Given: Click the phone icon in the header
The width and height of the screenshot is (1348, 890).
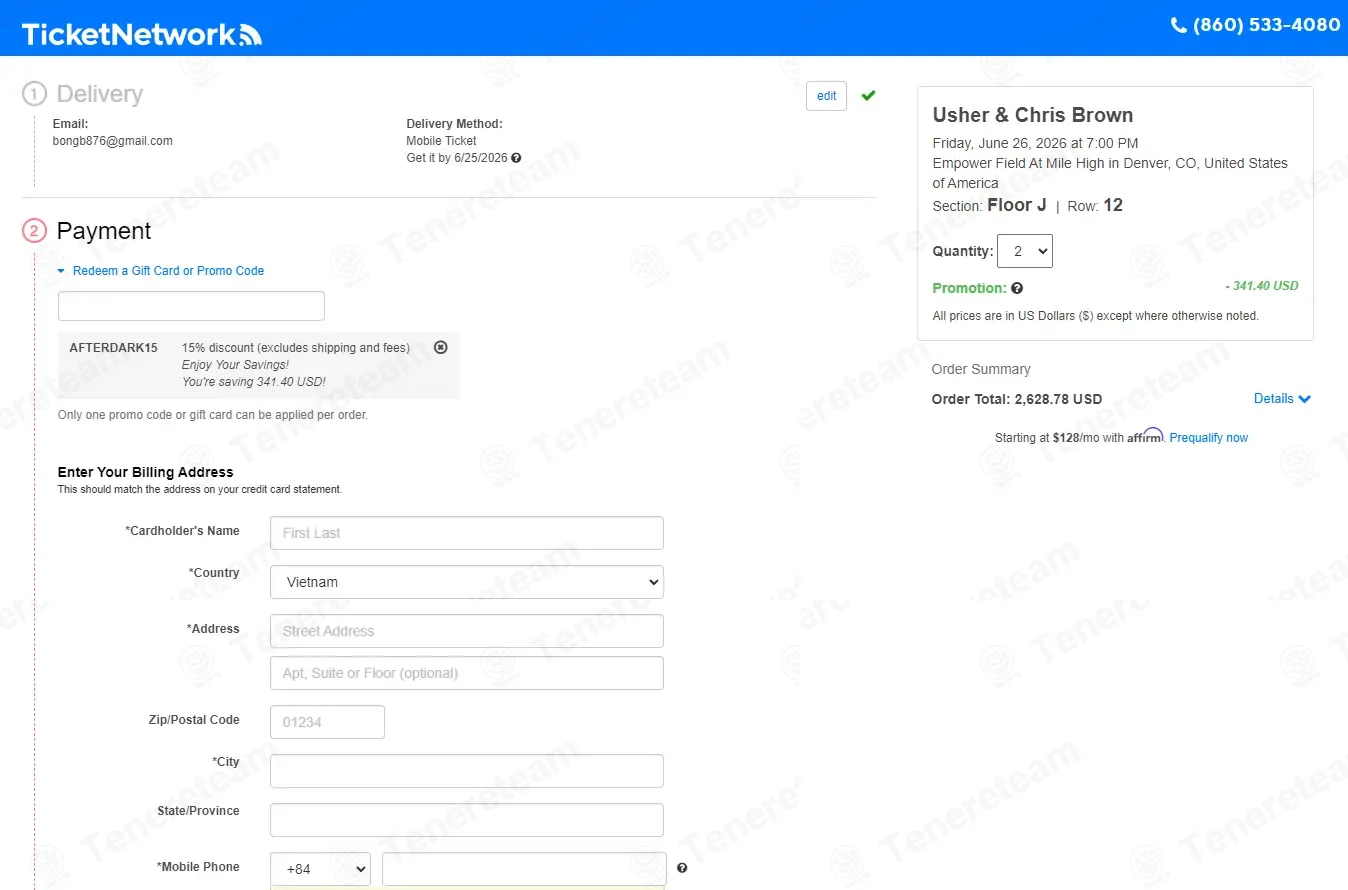Looking at the screenshot, I should pyautogui.click(x=1179, y=25).
